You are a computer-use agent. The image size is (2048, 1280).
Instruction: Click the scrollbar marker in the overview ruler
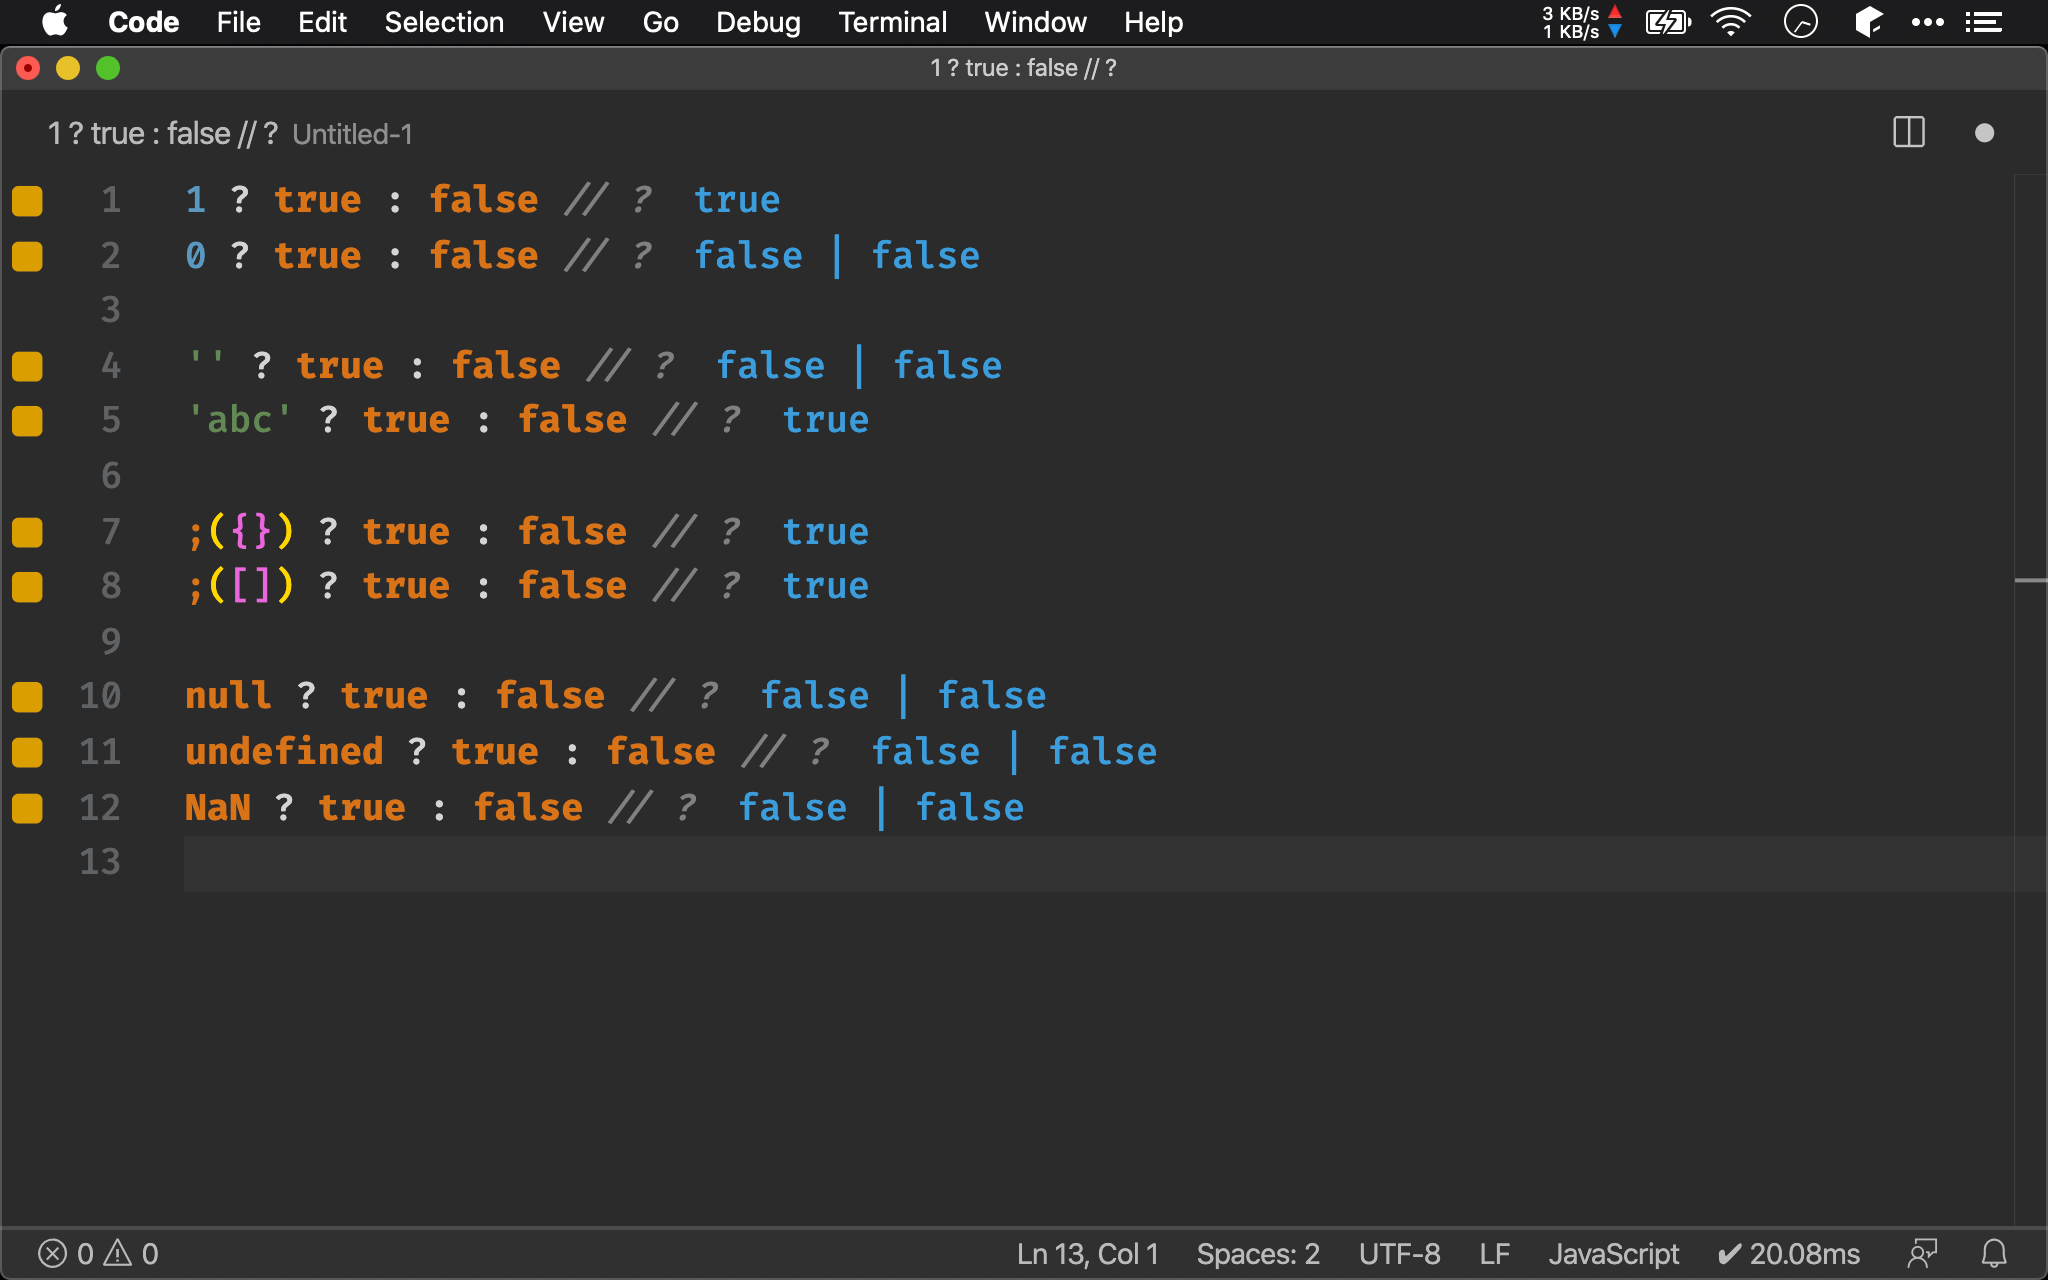(x=2030, y=580)
